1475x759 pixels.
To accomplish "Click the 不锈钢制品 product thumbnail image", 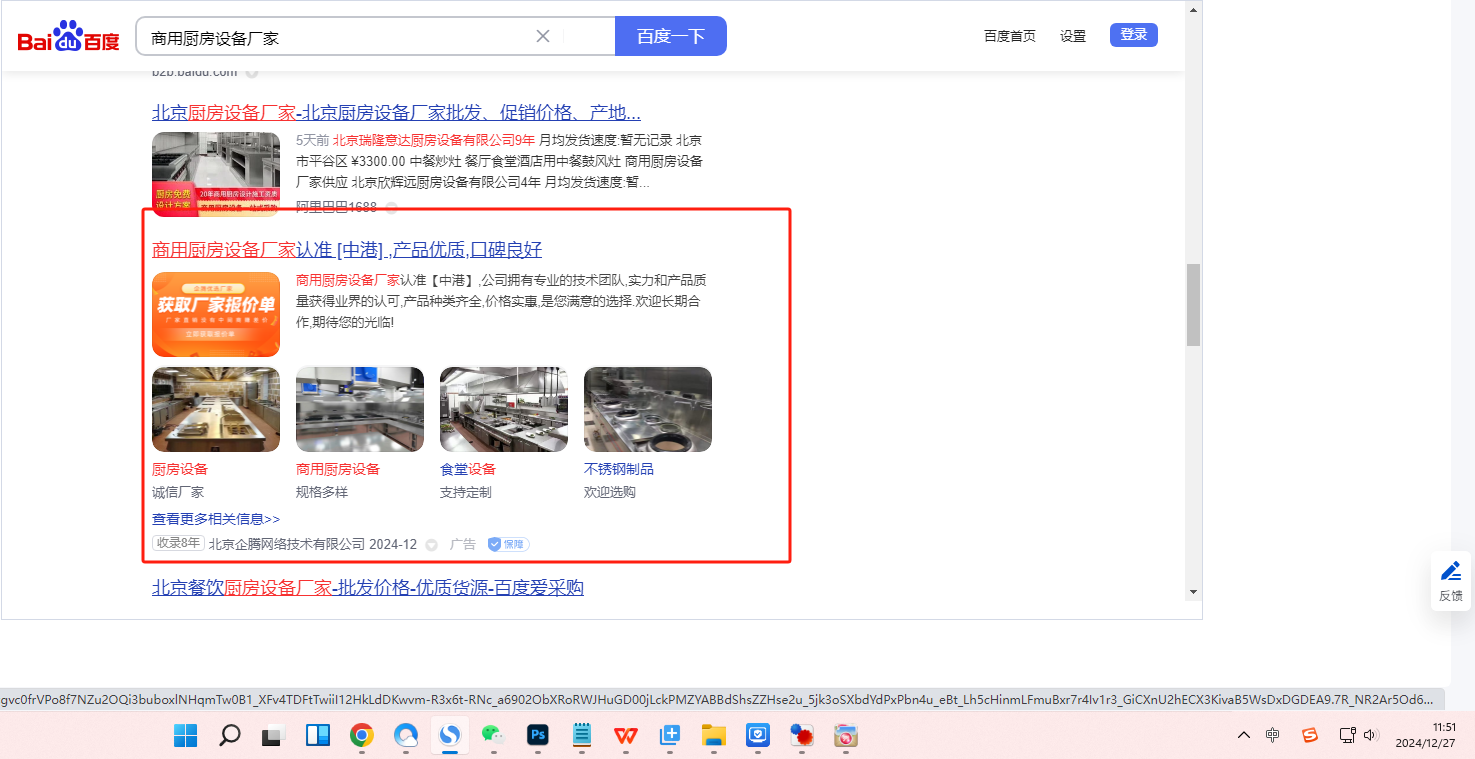I will (x=648, y=409).
